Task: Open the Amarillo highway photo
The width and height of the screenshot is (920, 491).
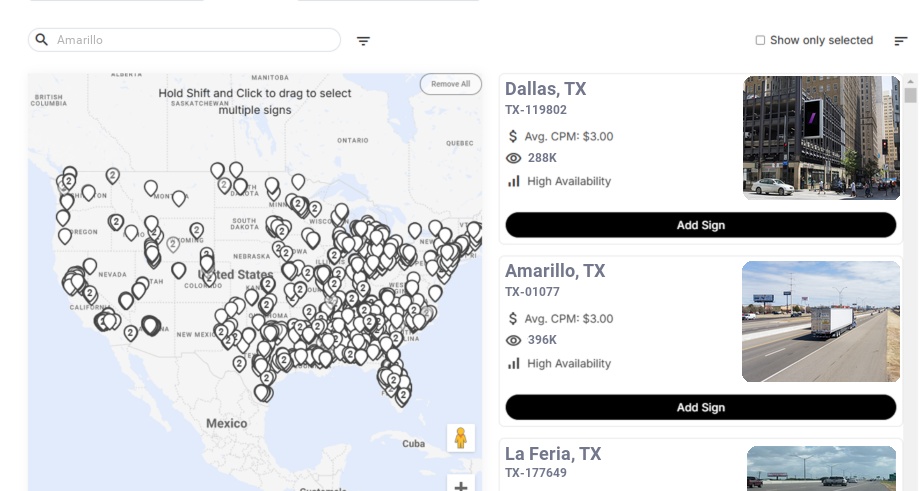Action: tap(819, 322)
